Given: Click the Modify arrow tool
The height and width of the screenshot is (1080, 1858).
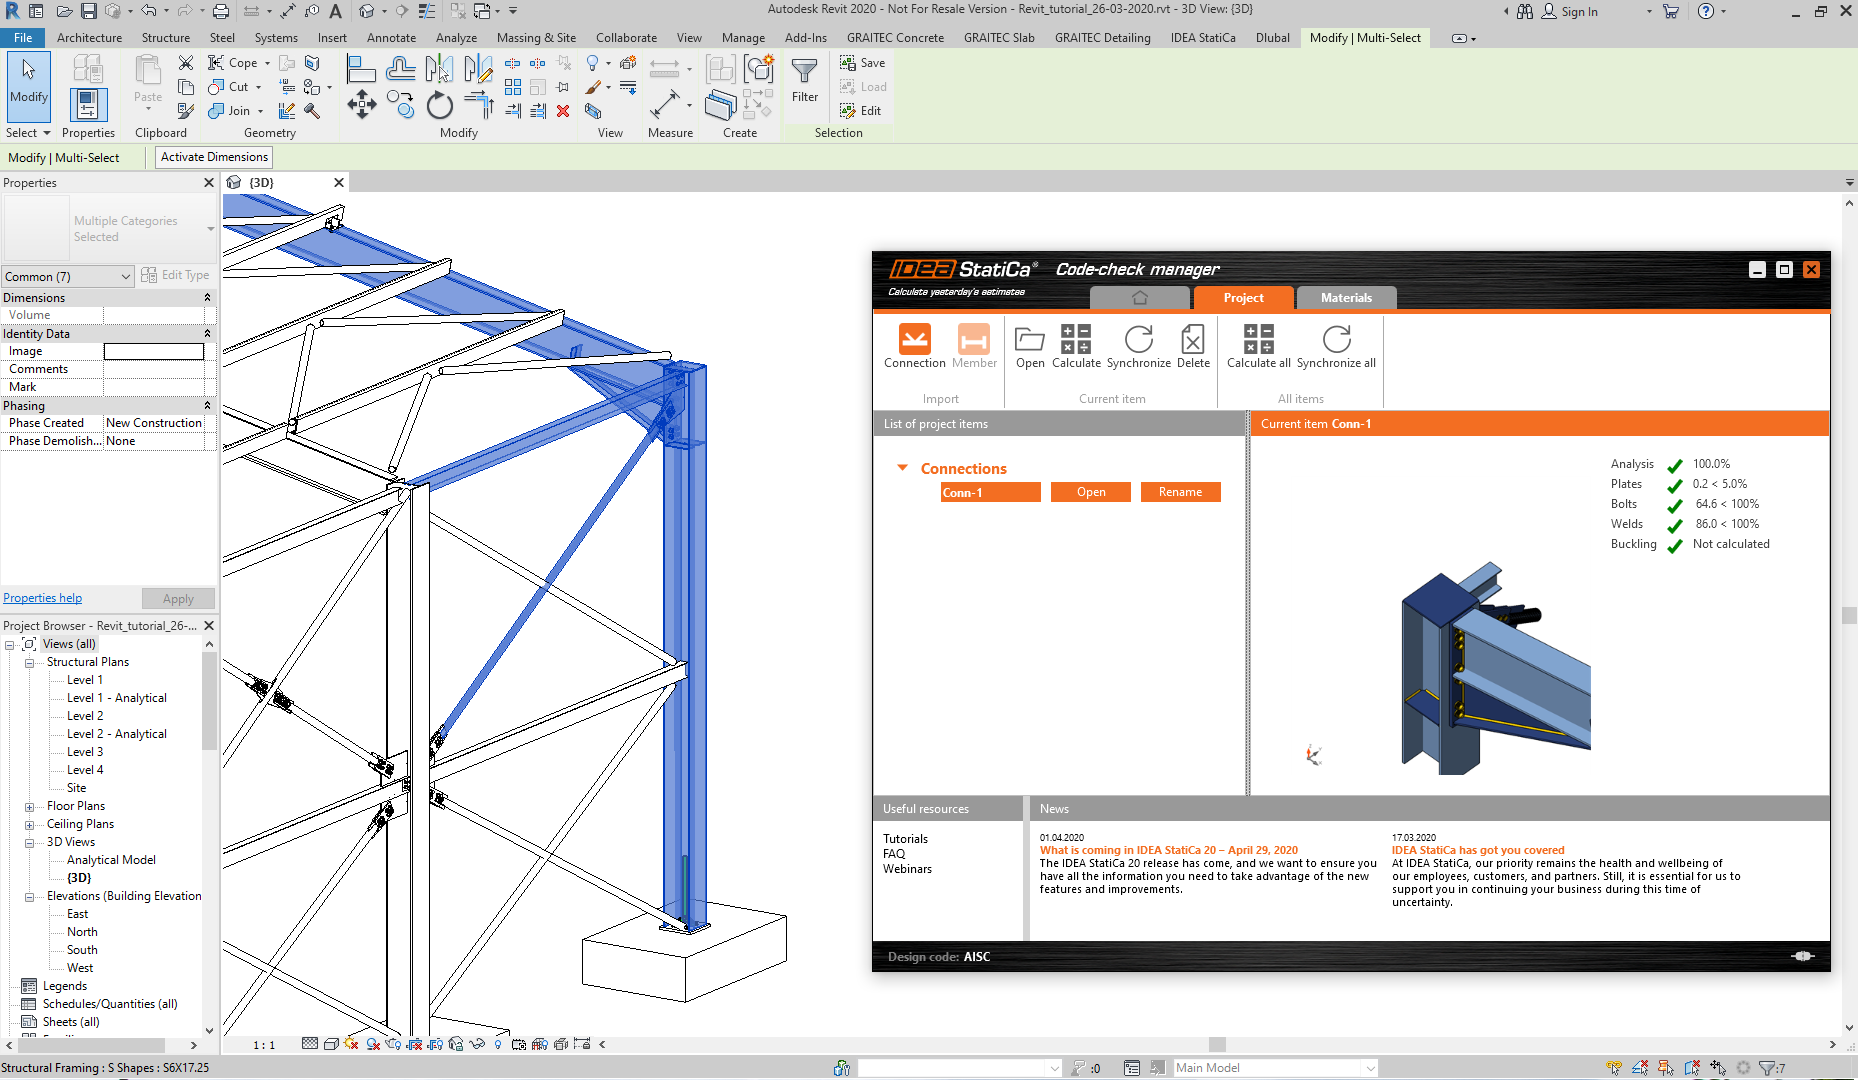Looking at the screenshot, I should tap(29, 80).
